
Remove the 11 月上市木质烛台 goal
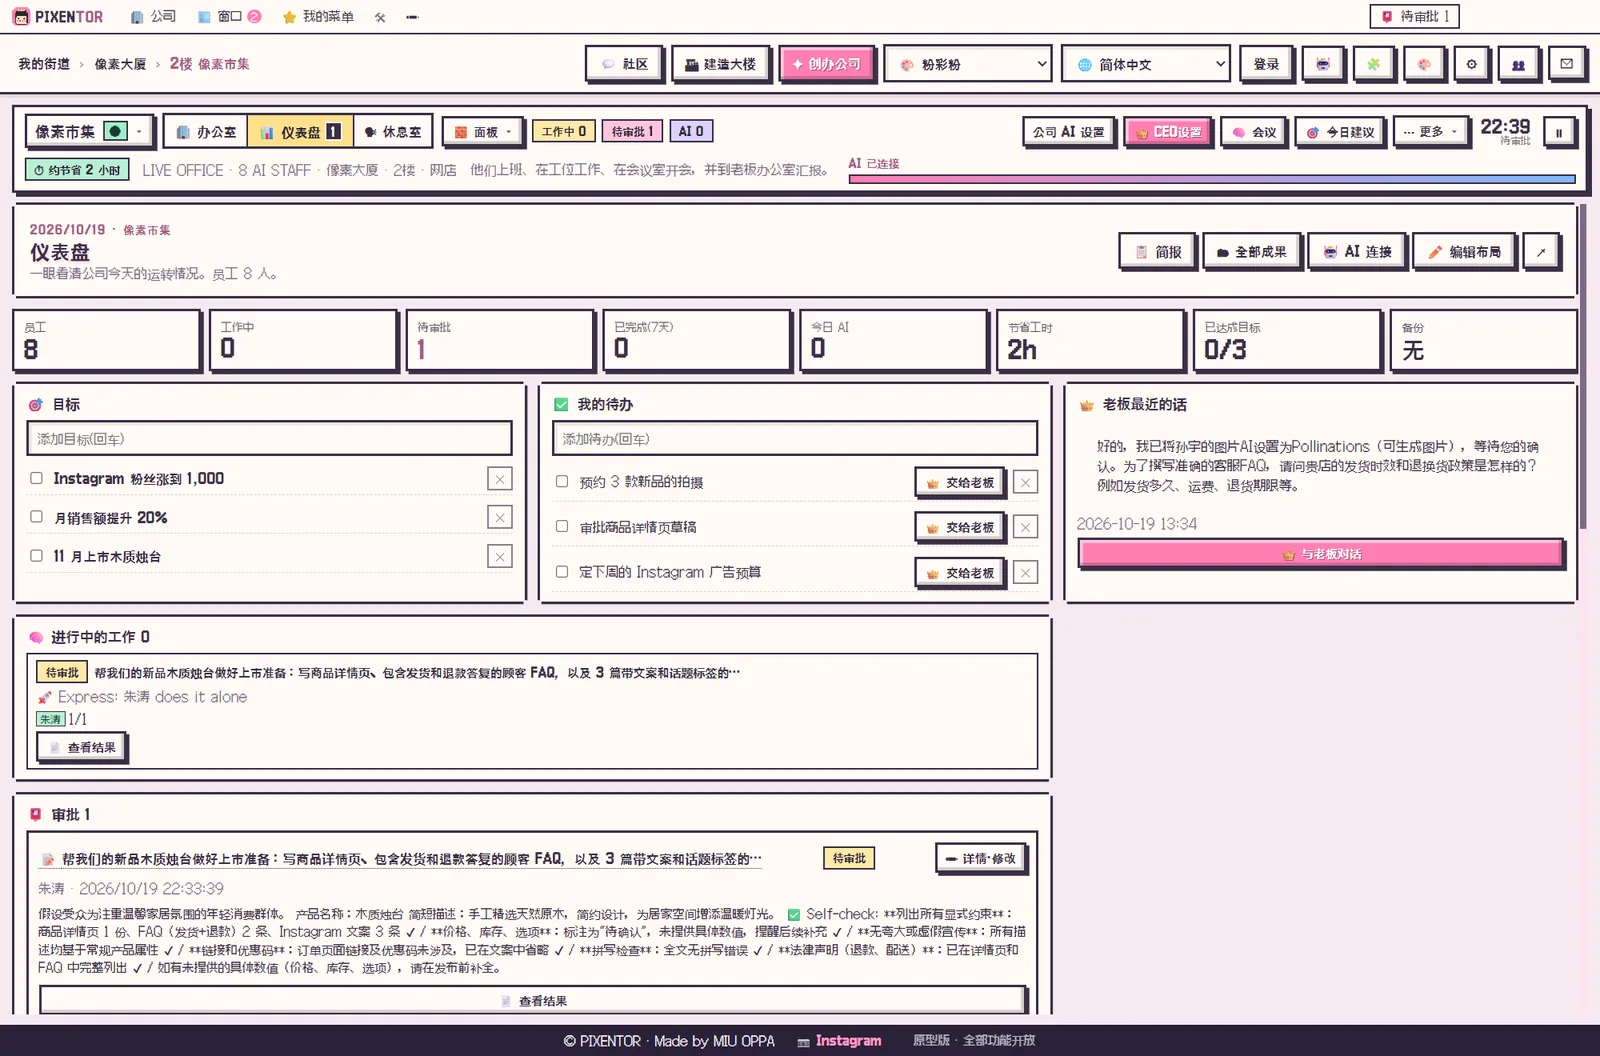tap(500, 556)
